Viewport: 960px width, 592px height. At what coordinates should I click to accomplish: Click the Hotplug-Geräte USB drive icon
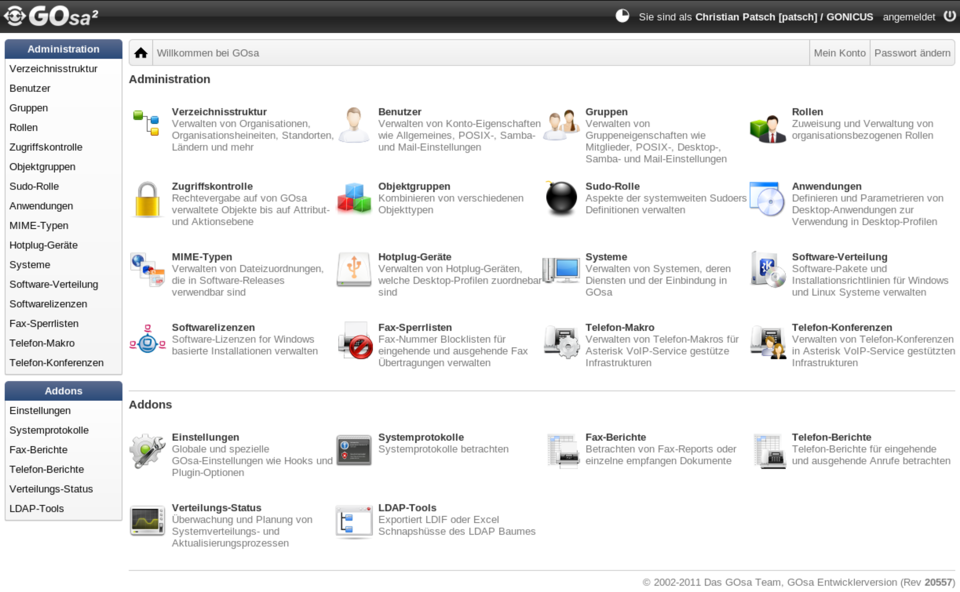coord(354,270)
